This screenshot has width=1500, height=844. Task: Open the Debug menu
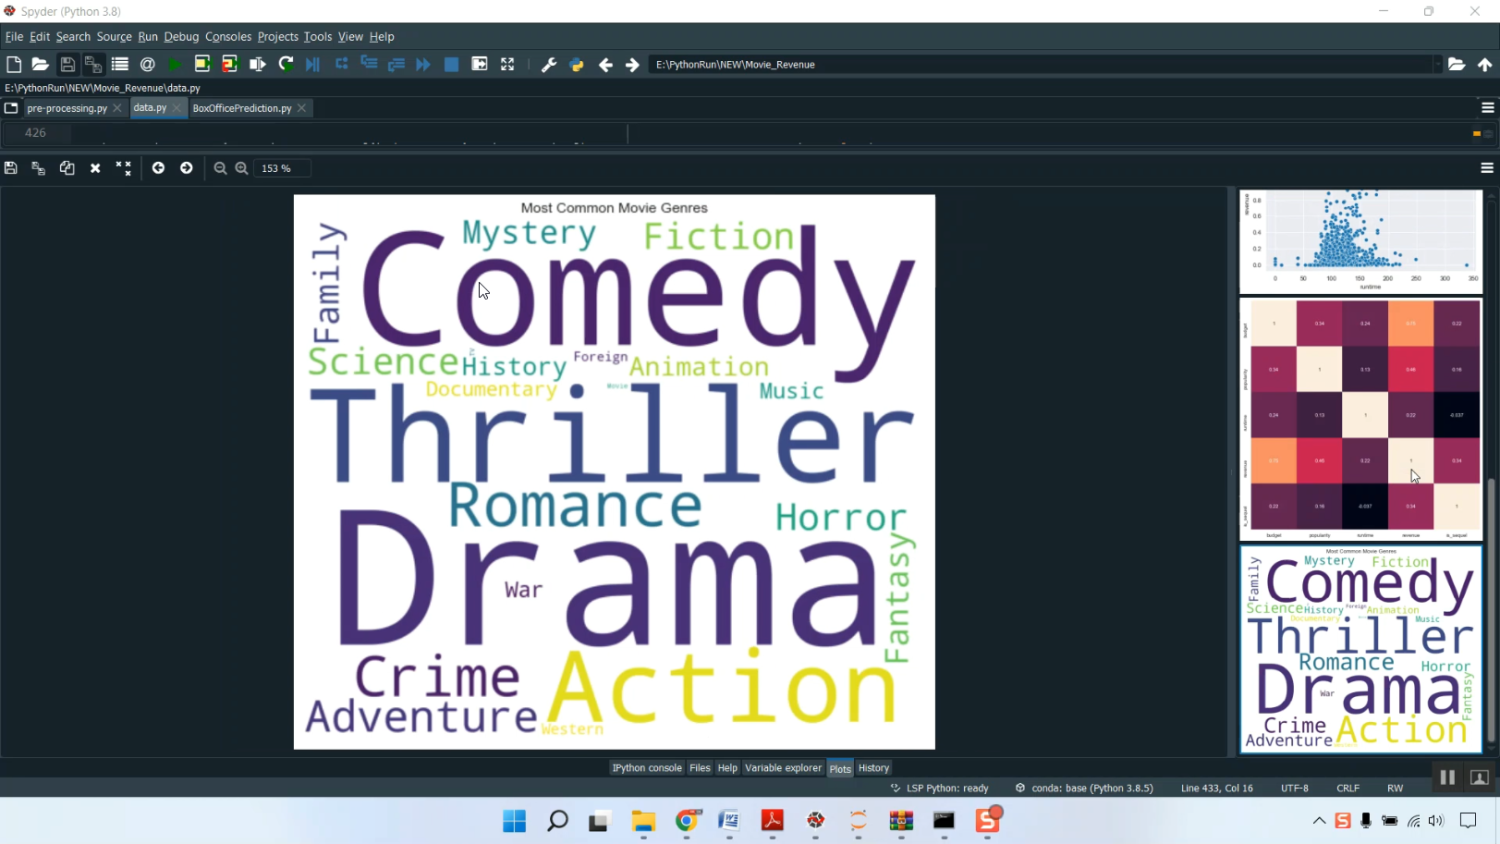(181, 37)
